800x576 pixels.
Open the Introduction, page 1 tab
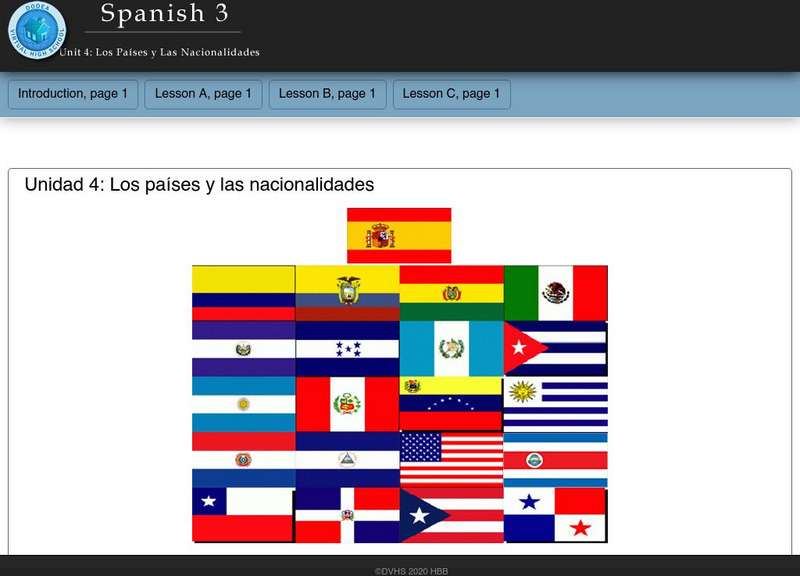pos(72,94)
